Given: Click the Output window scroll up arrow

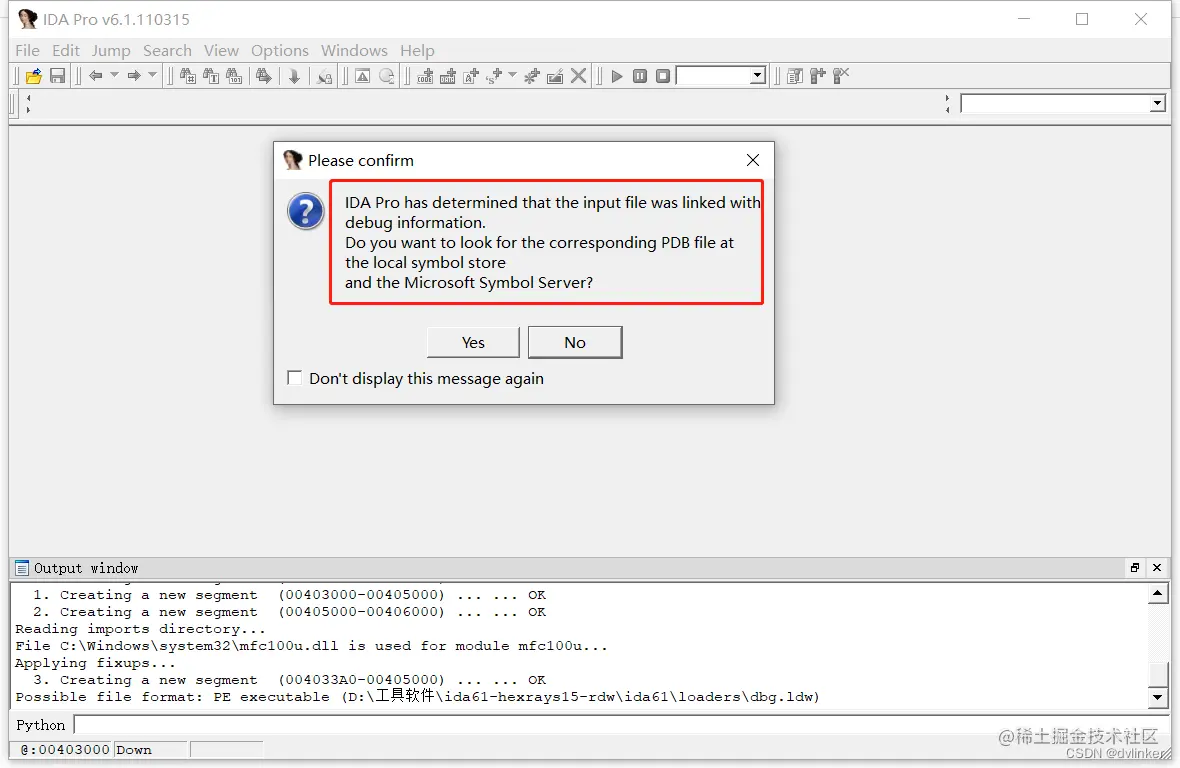Looking at the screenshot, I should (1157, 594).
